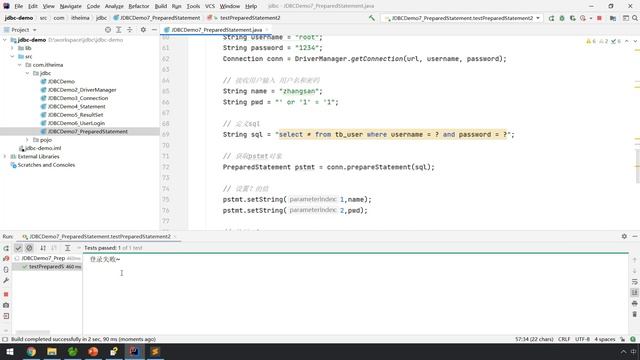Click Collapse All in the Project panel header
This screenshot has height=360, width=640.
(x=130, y=30)
